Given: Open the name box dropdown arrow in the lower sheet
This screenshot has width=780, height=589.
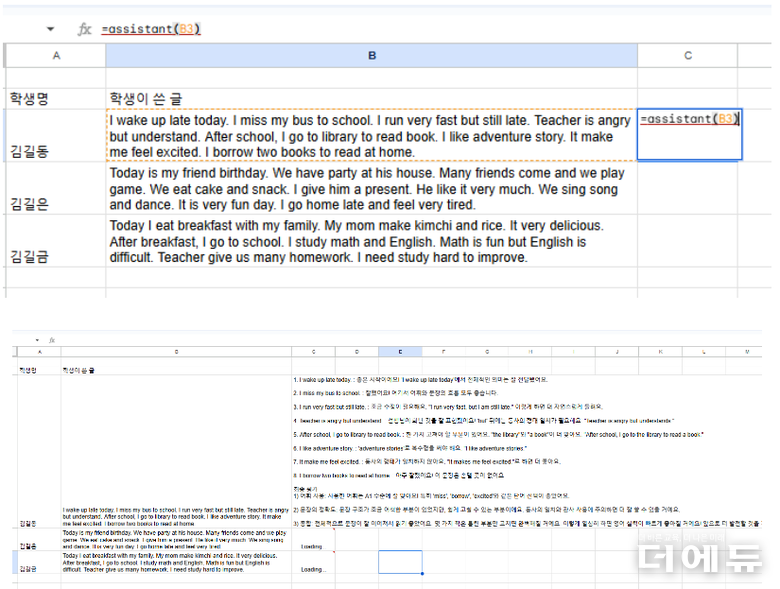Looking at the screenshot, I should (37, 340).
